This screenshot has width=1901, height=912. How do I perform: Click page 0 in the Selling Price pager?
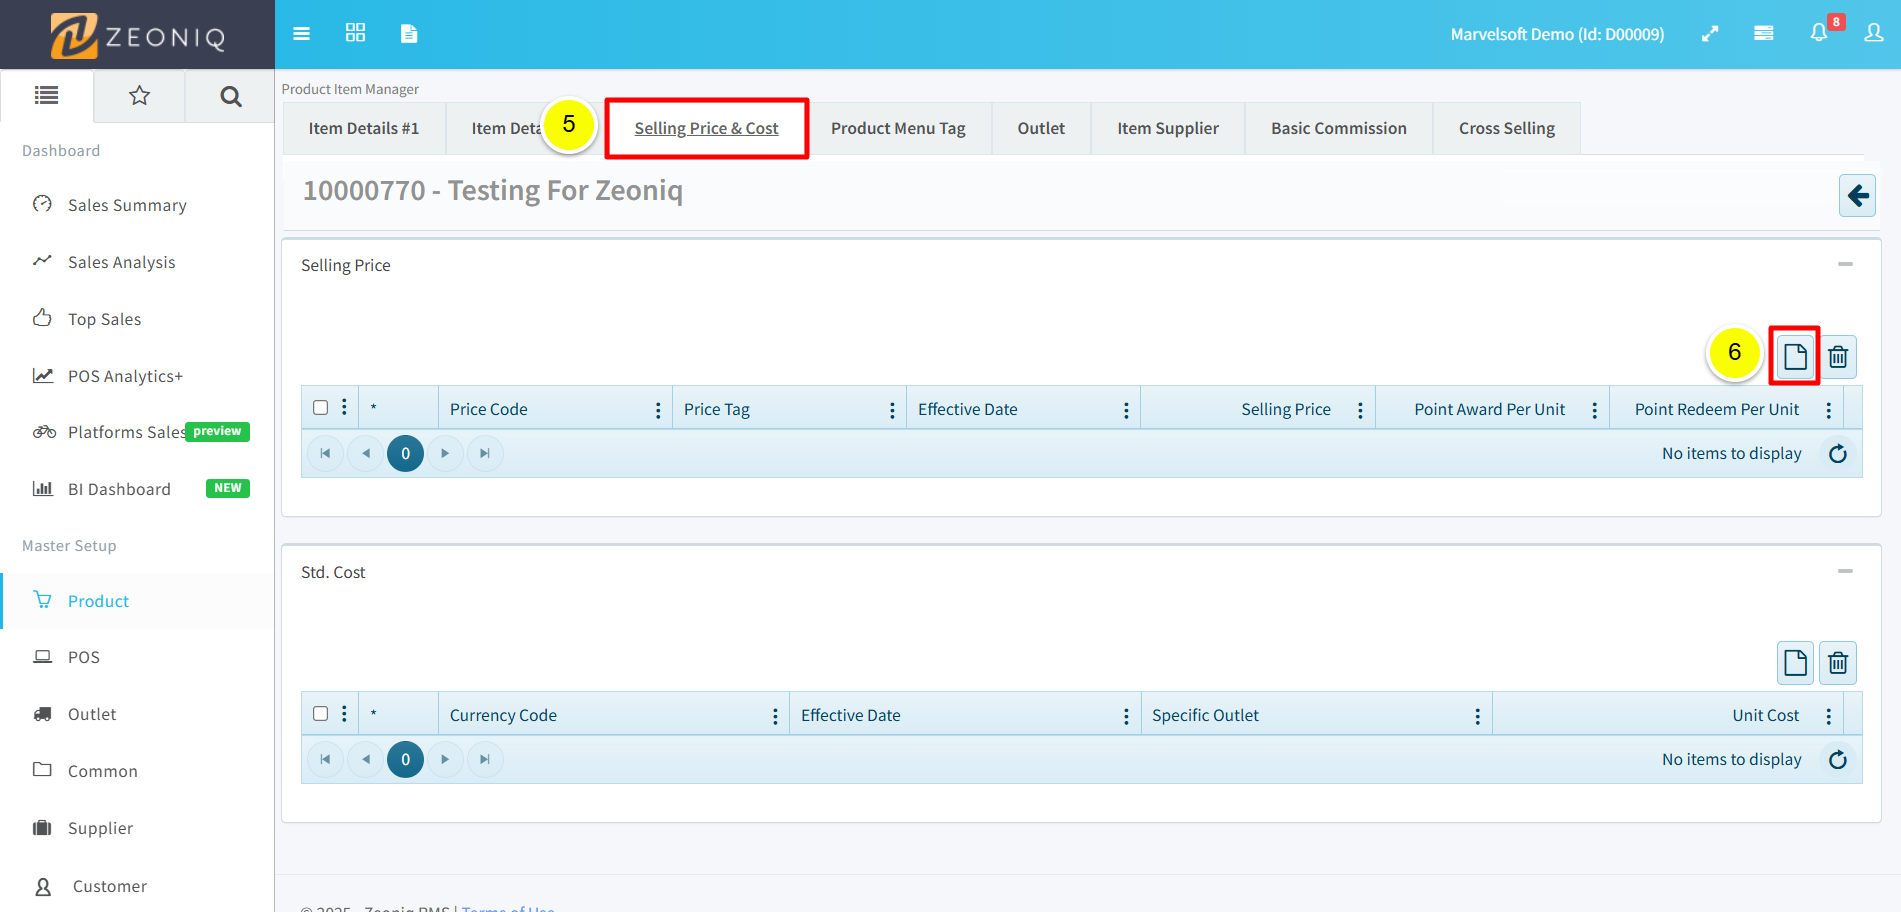405,453
